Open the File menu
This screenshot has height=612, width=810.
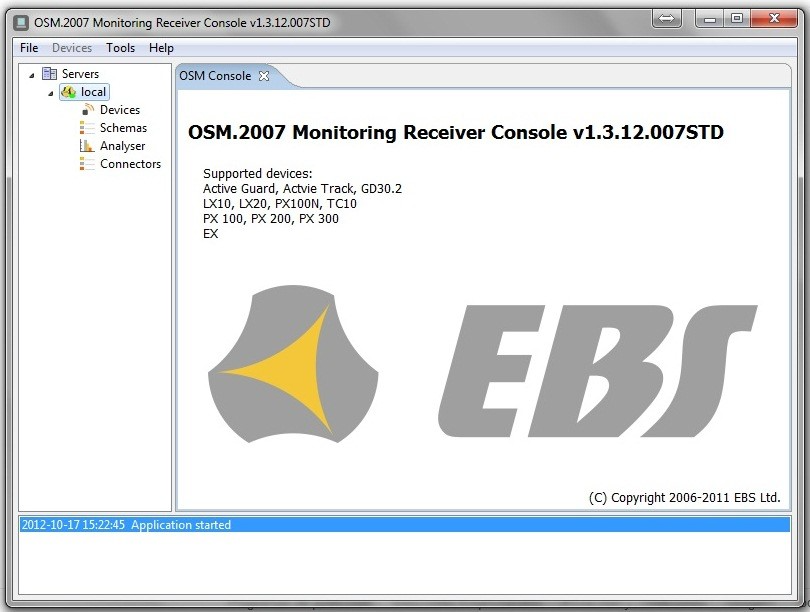pyautogui.click(x=29, y=48)
